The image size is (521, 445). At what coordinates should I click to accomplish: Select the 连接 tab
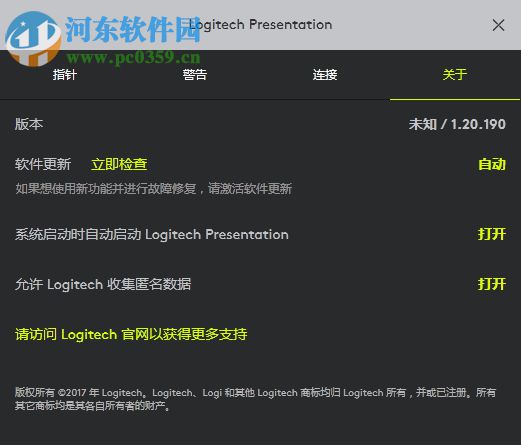(325, 75)
